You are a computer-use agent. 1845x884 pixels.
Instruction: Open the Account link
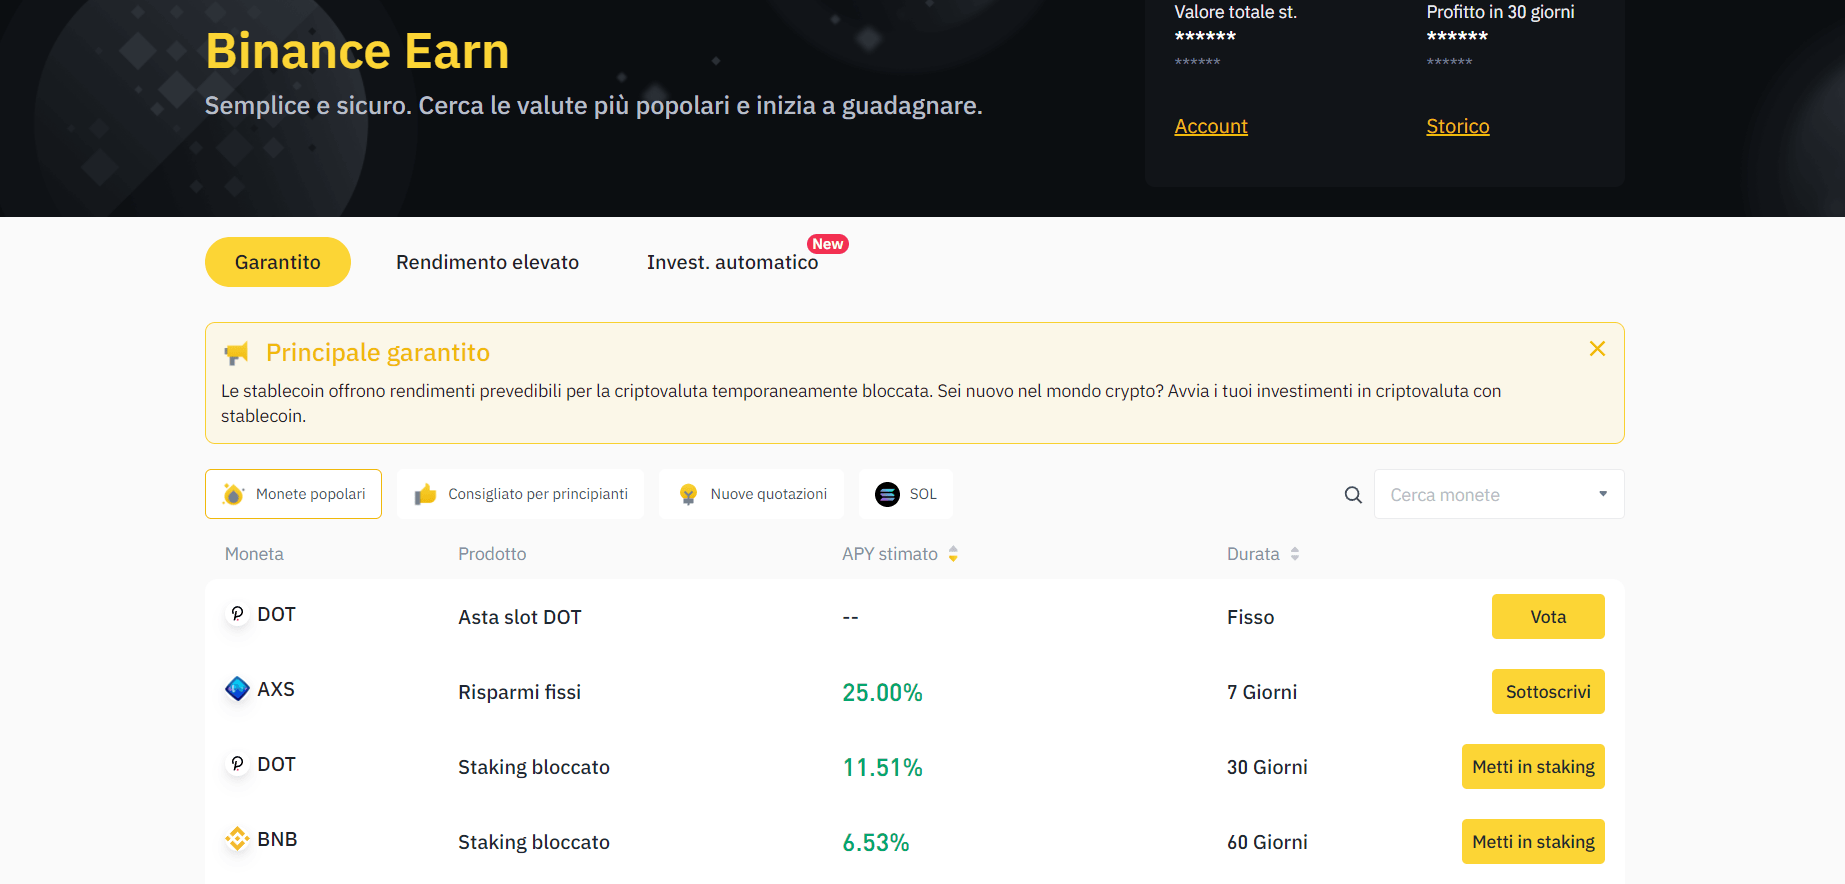1211,126
